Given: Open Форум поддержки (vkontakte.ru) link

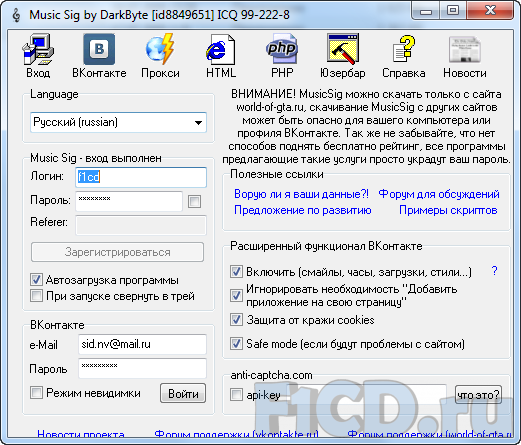Looking at the screenshot, I should pyautogui.click(x=236, y=434).
